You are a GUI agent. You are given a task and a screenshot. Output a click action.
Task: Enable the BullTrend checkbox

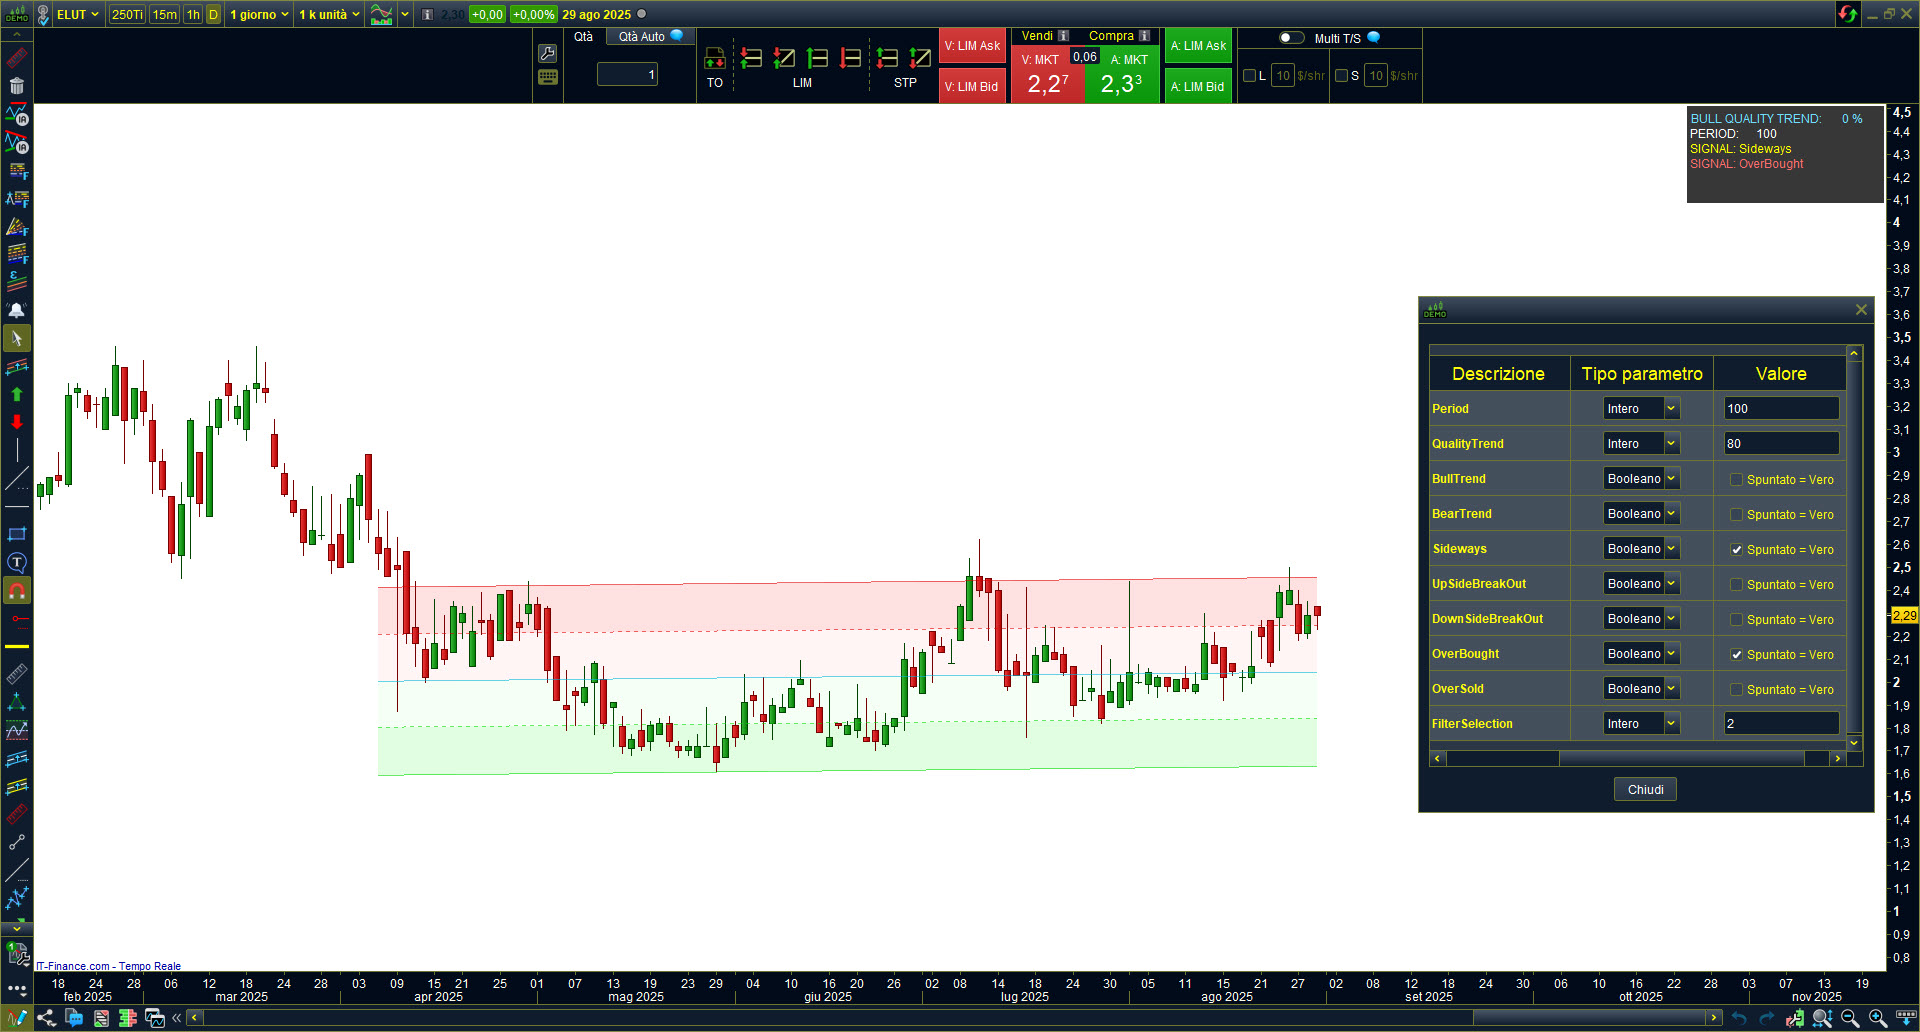(1736, 480)
